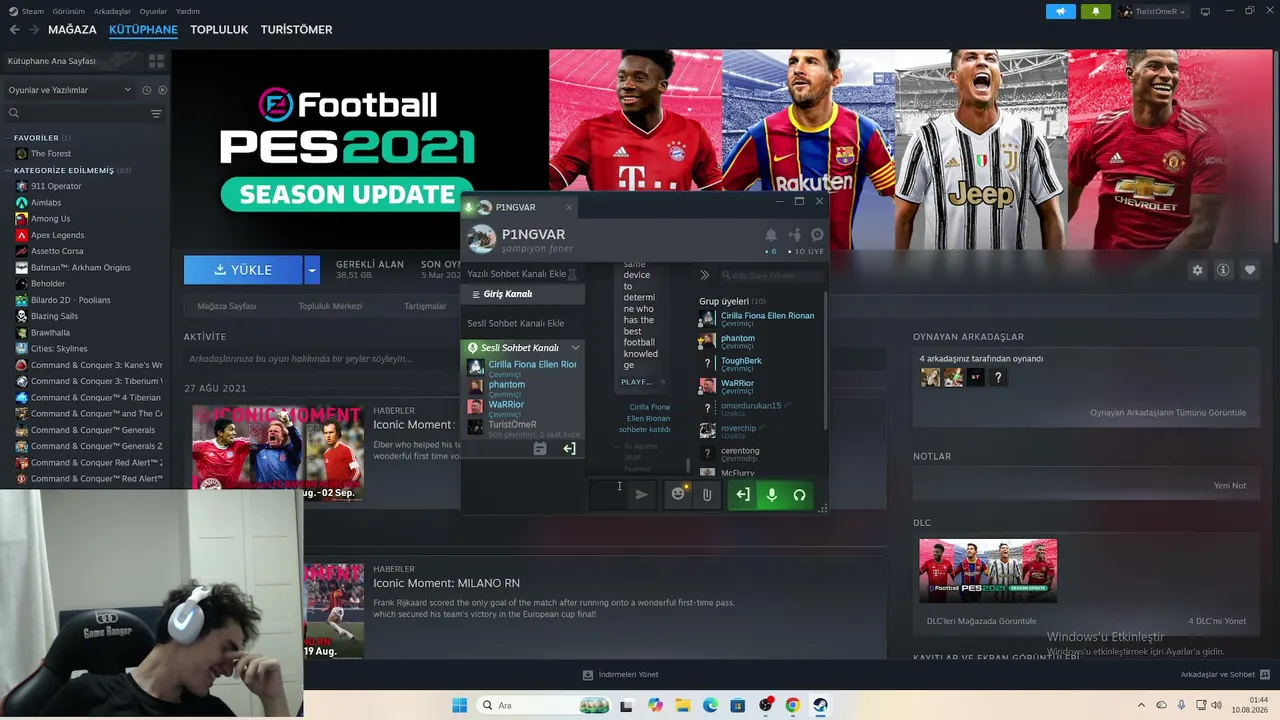Show recently played clock filter in library
1280x720 pixels.
(x=147, y=90)
